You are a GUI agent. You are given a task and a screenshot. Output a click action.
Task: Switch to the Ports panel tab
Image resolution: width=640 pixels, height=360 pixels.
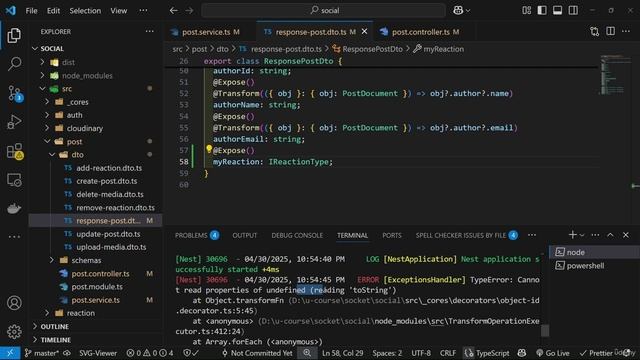(x=392, y=236)
